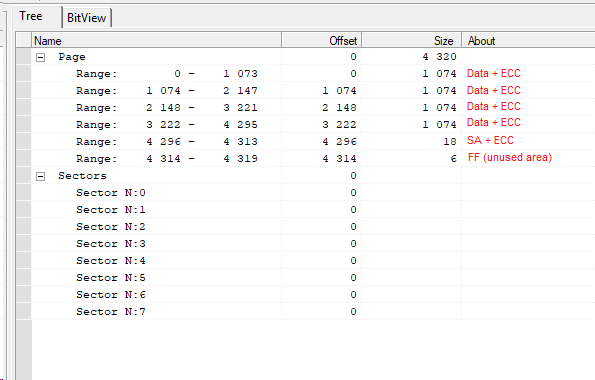Click offset value 4 314
This screenshot has height=380, width=595.
click(x=339, y=159)
